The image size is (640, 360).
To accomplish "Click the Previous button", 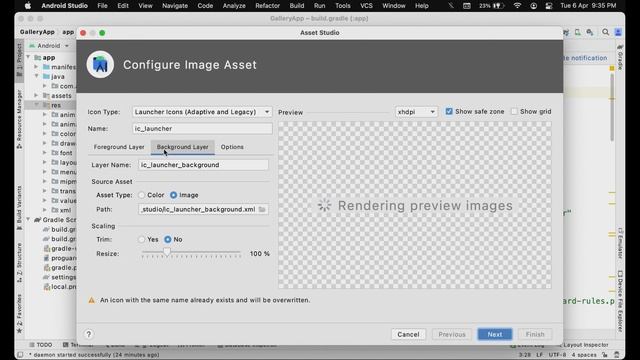I will click(x=452, y=334).
